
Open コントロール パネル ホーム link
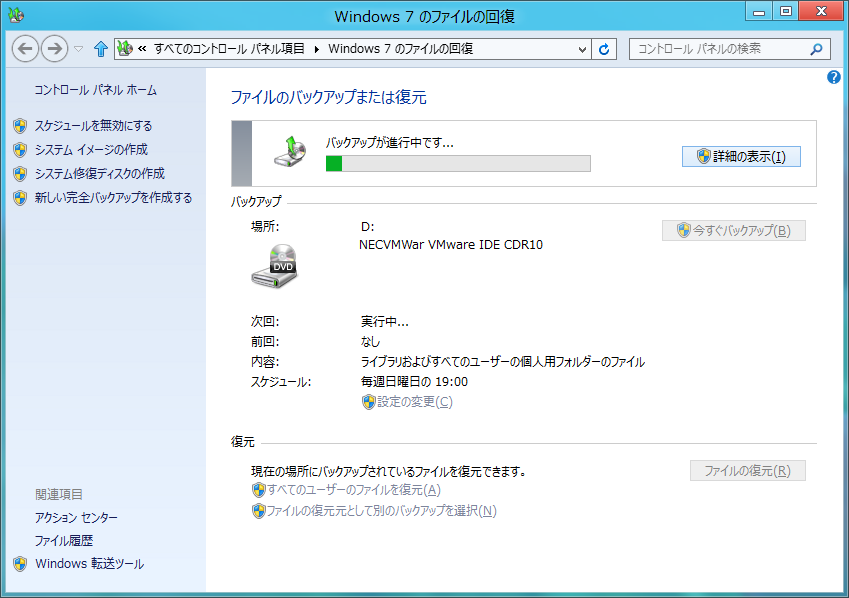click(x=95, y=90)
